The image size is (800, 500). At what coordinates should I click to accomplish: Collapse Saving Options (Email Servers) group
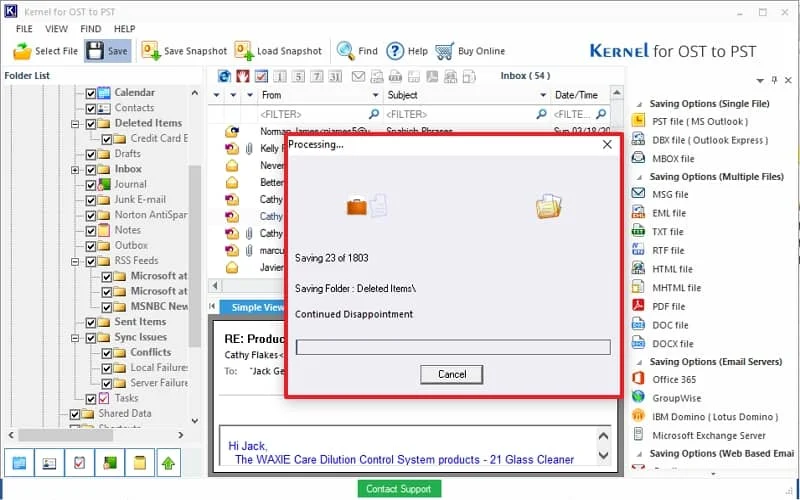pyautogui.click(x=638, y=362)
